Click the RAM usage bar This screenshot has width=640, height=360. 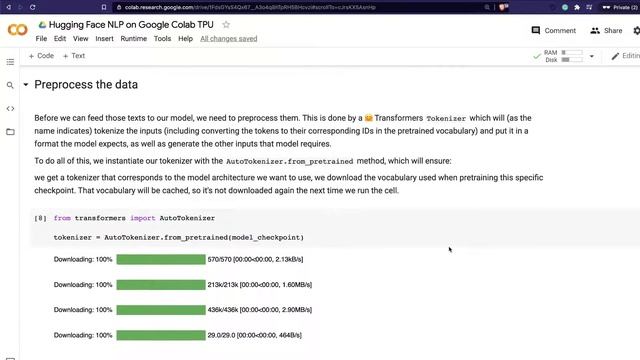[x=572, y=53]
